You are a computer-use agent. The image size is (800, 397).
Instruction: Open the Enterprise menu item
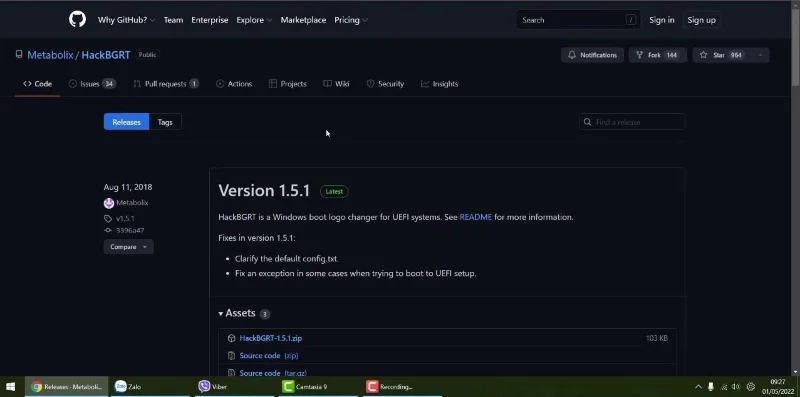click(x=210, y=20)
